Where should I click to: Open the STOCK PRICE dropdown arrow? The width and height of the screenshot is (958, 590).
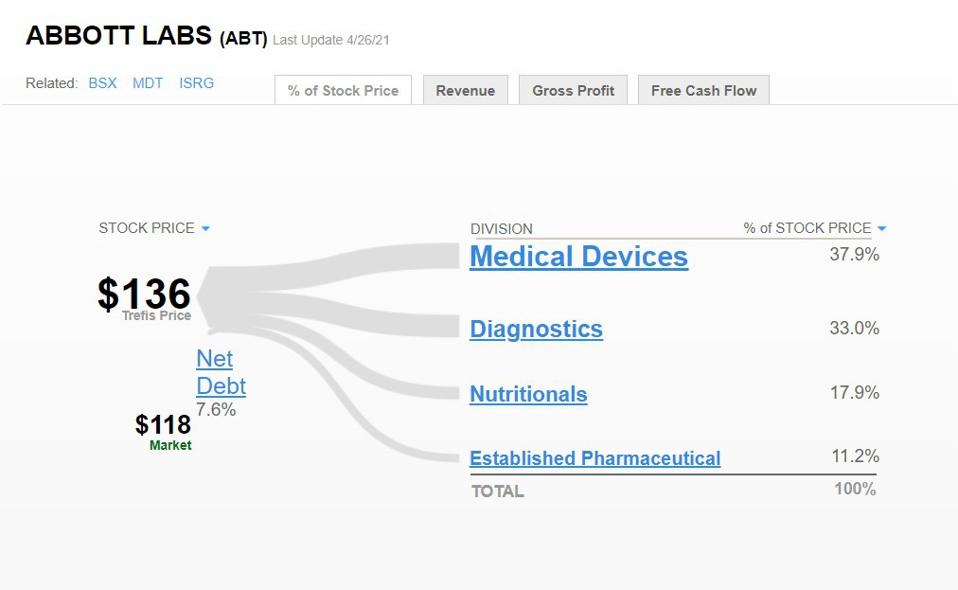(x=206, y=229)
